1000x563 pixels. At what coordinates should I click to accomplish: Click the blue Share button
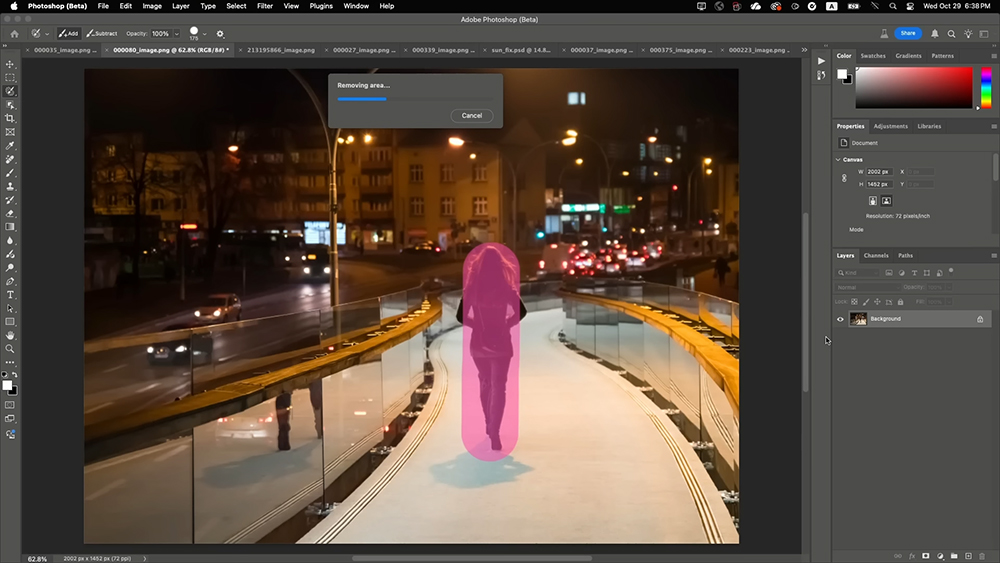point(908,33)
